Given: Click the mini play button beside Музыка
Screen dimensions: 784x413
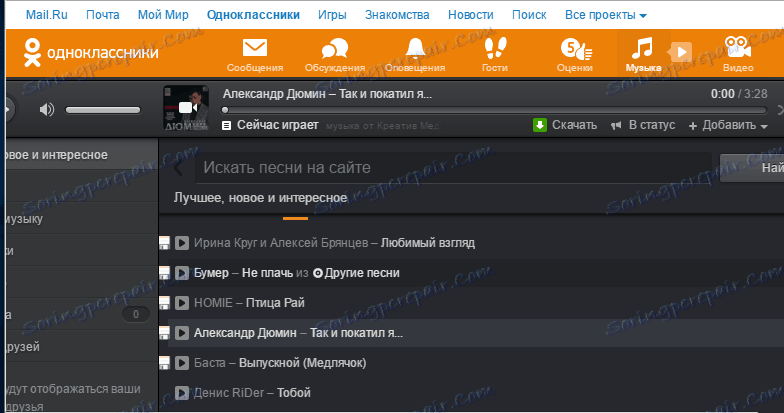Looking at the screenshot, I should pyautogui.click(x=681, y=52).
